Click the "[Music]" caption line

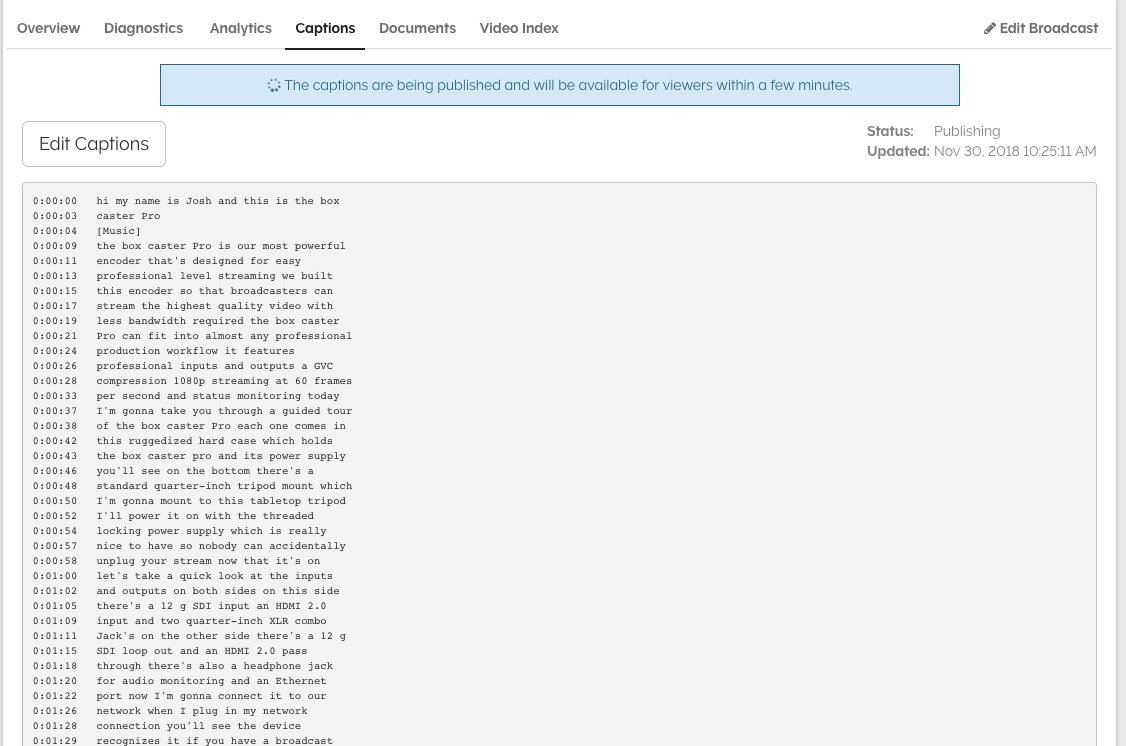119,231
